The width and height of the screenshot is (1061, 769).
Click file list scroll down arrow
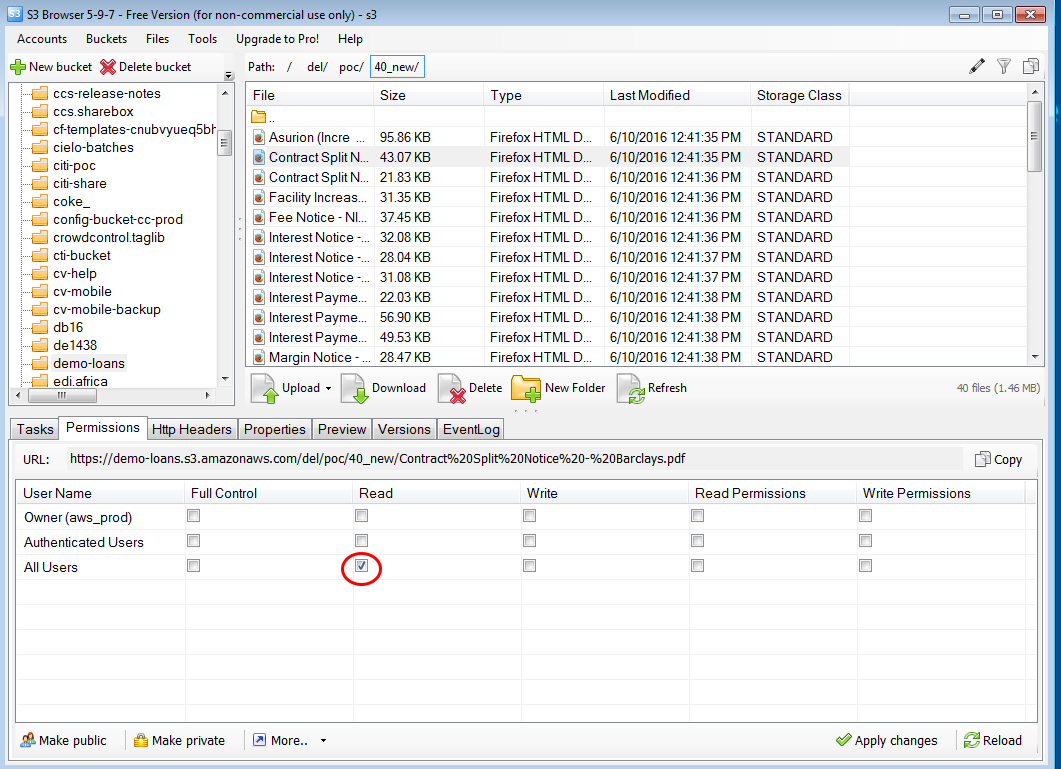pyautogui.click(x=1035, y=357)
